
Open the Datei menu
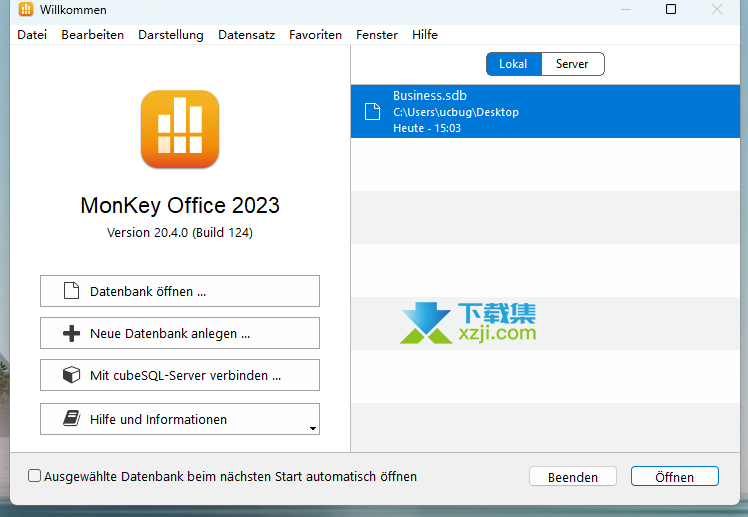32,35
